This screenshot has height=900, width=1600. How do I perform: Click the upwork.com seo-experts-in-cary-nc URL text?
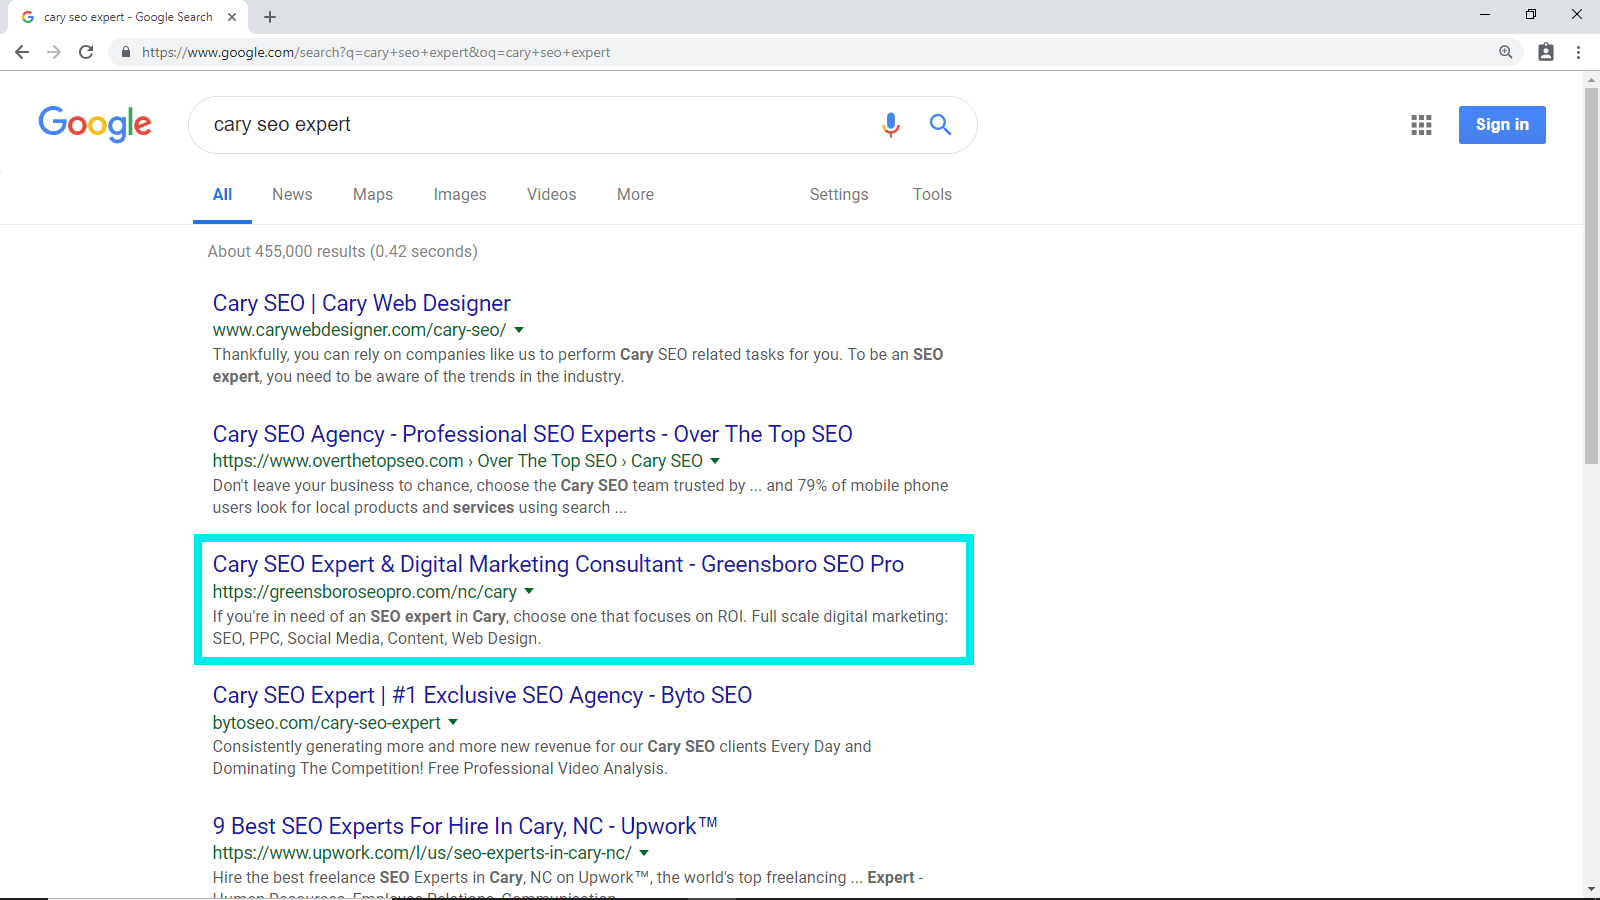422,853
